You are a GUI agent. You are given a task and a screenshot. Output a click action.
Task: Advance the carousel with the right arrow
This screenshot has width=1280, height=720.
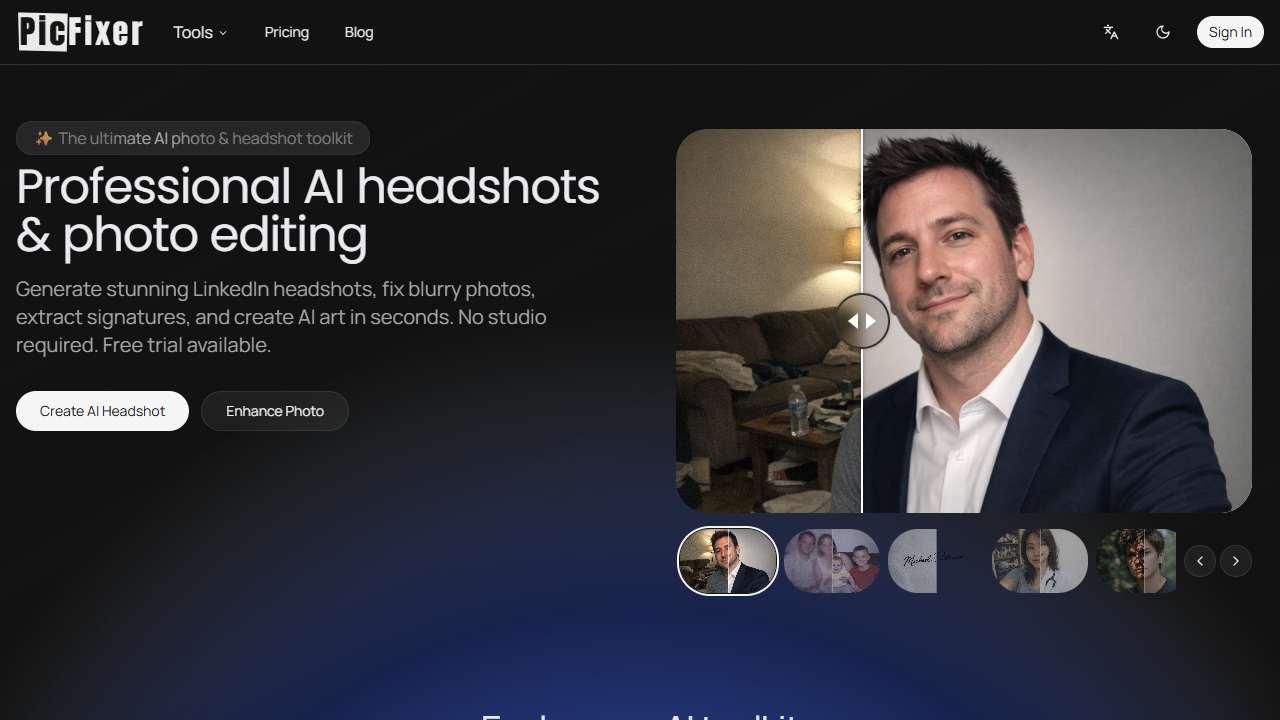tap(1236, 561)
